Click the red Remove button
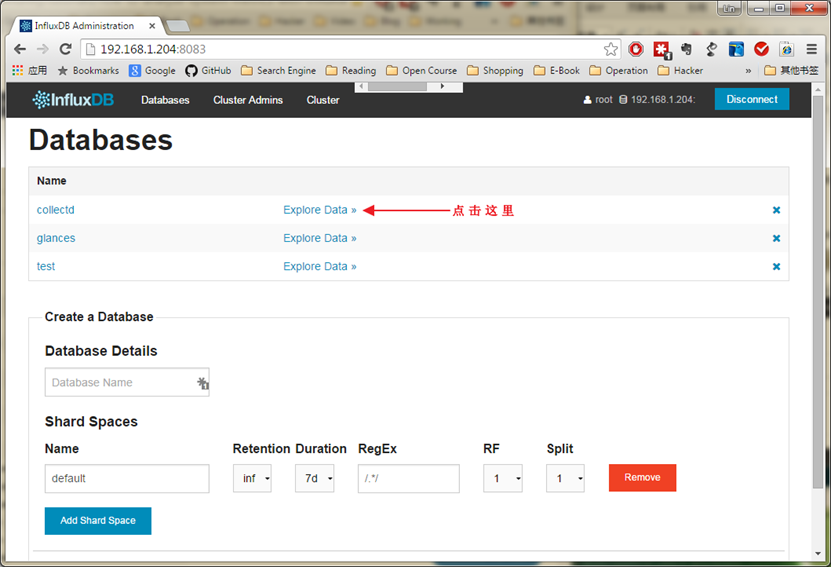The width and height of the screenshot is (831, 567). (642, 478)
